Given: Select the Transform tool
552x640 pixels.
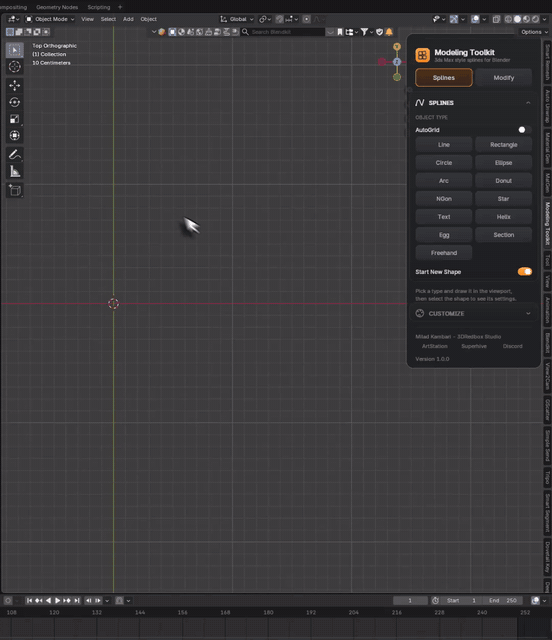Looking at the screenshot, I should (15, 136).
